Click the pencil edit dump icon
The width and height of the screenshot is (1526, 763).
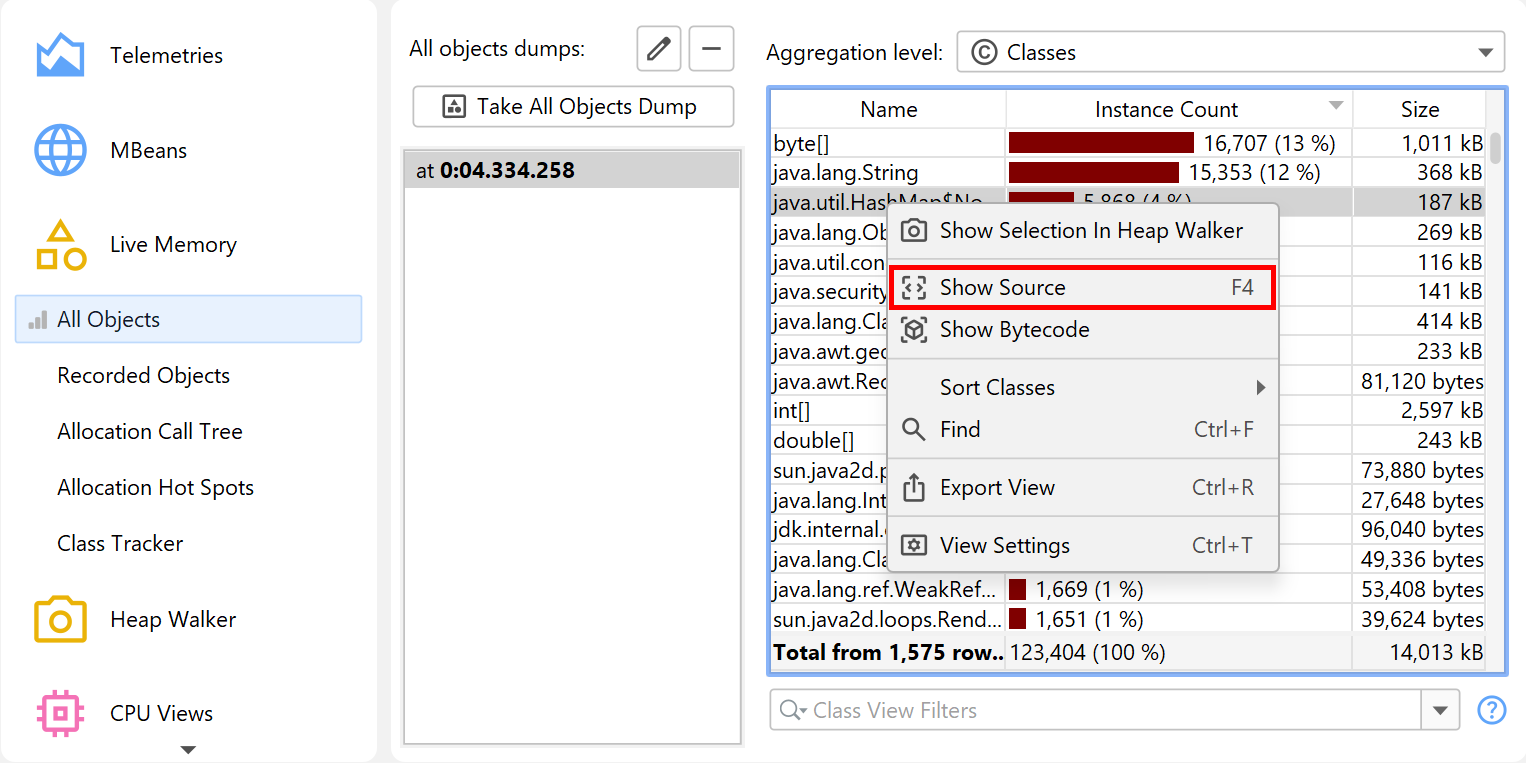(x=658, y=49)
